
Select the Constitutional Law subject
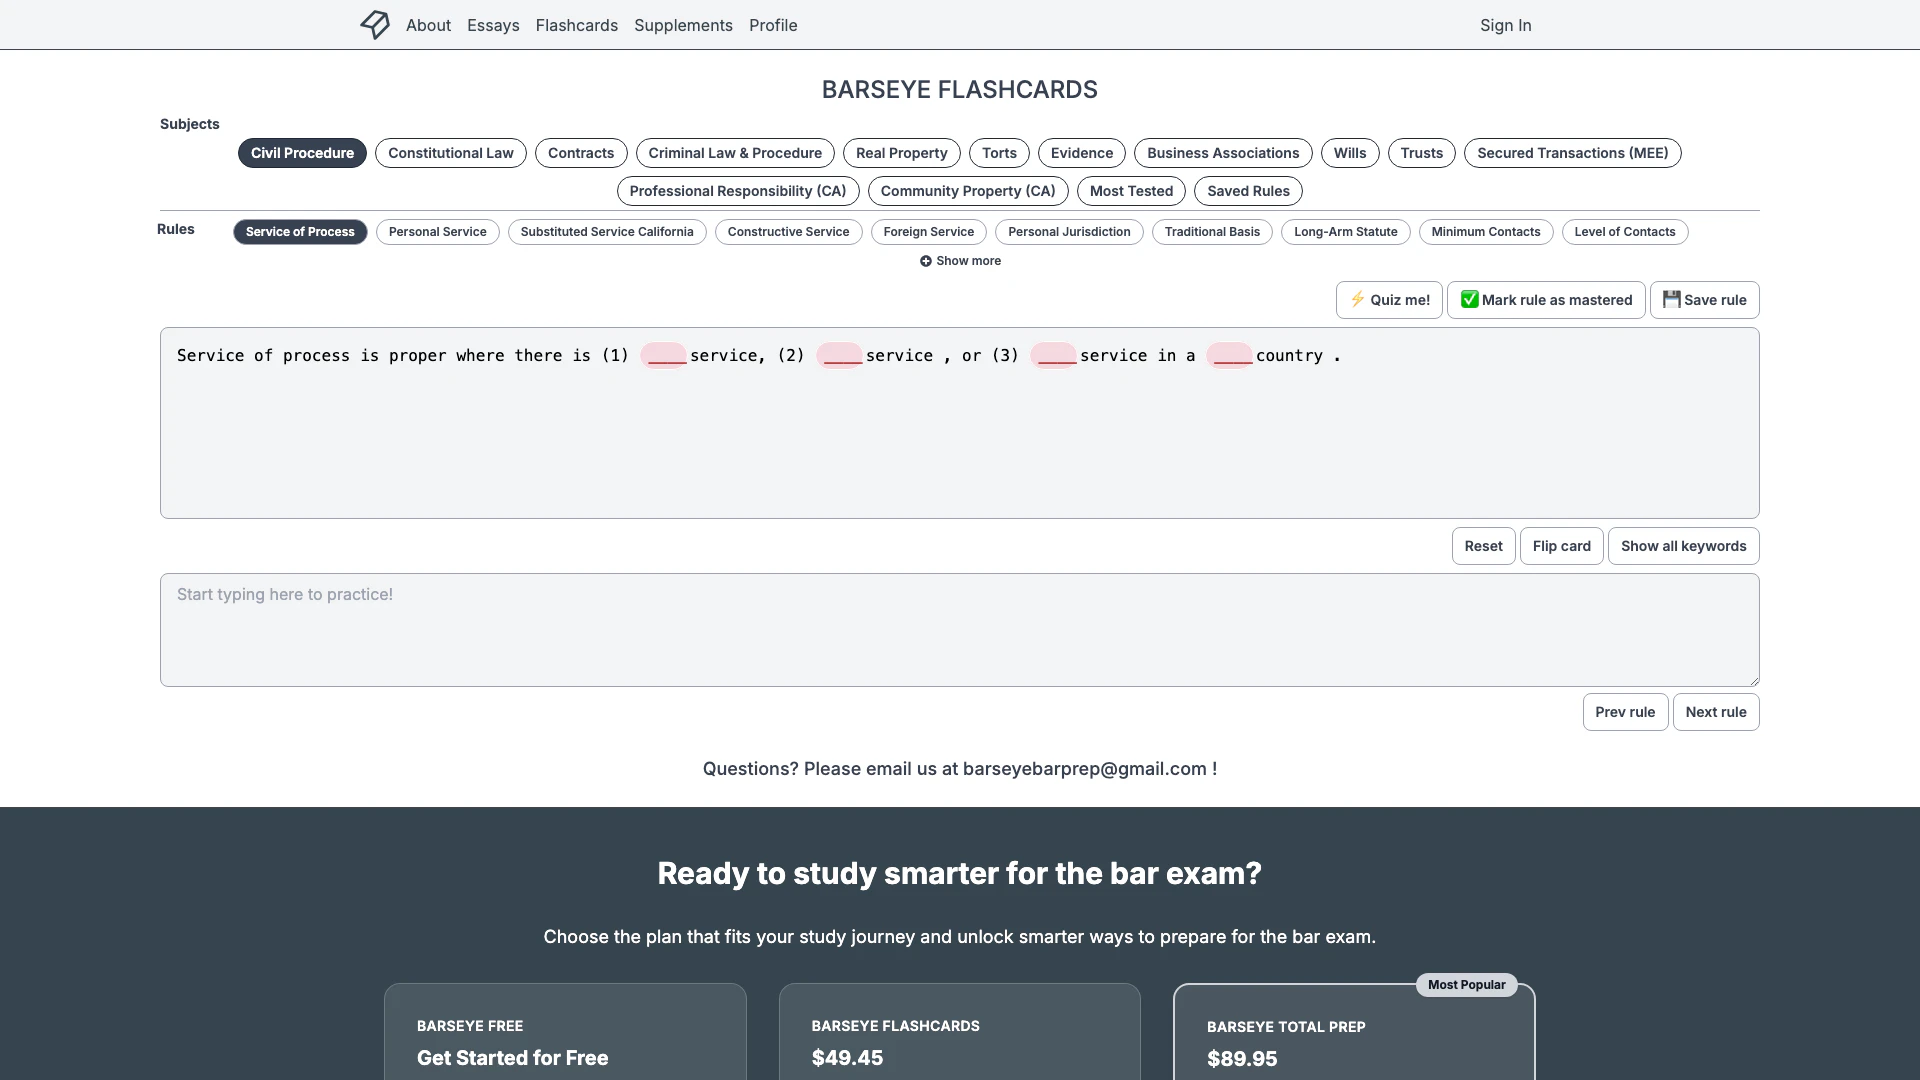click(x=450, y=153)
